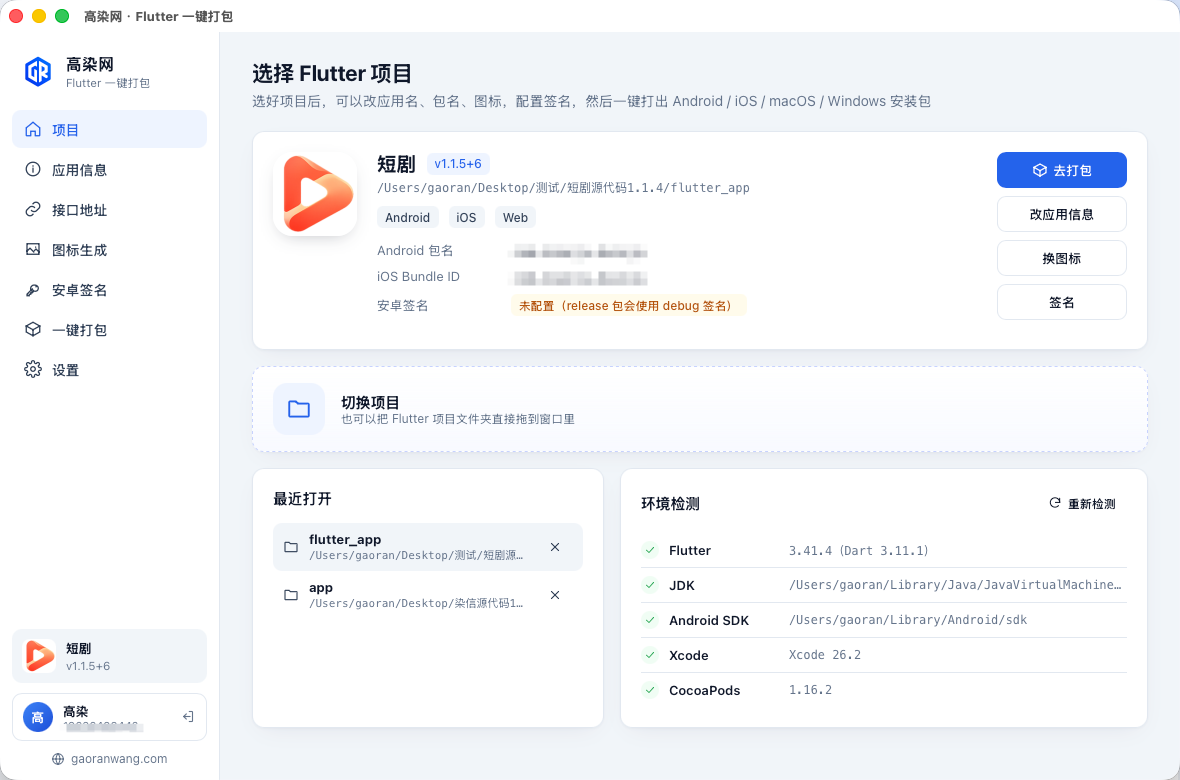The width and height of the screenshot is (1180, 780).
Task: Click 重新检测 to recheck the environment
Action: point(1083,504)
